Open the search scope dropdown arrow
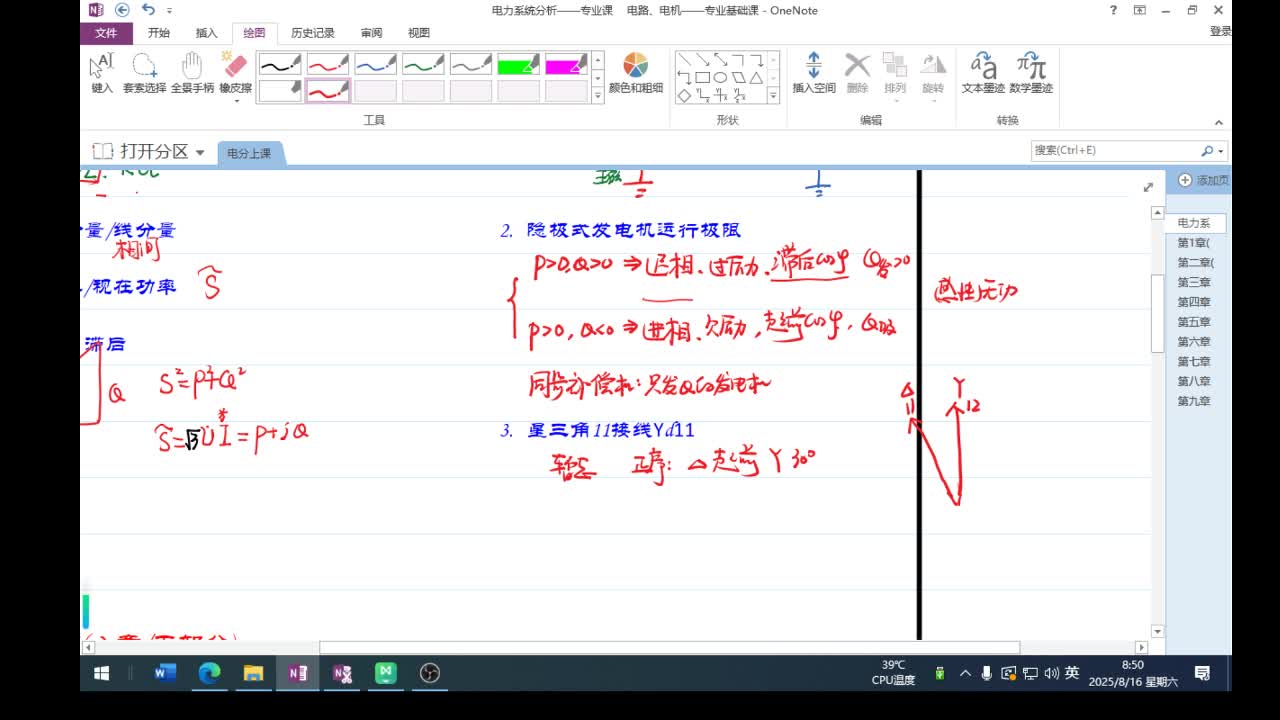This screenshot has width=1280, height=720. point(1221,151)
